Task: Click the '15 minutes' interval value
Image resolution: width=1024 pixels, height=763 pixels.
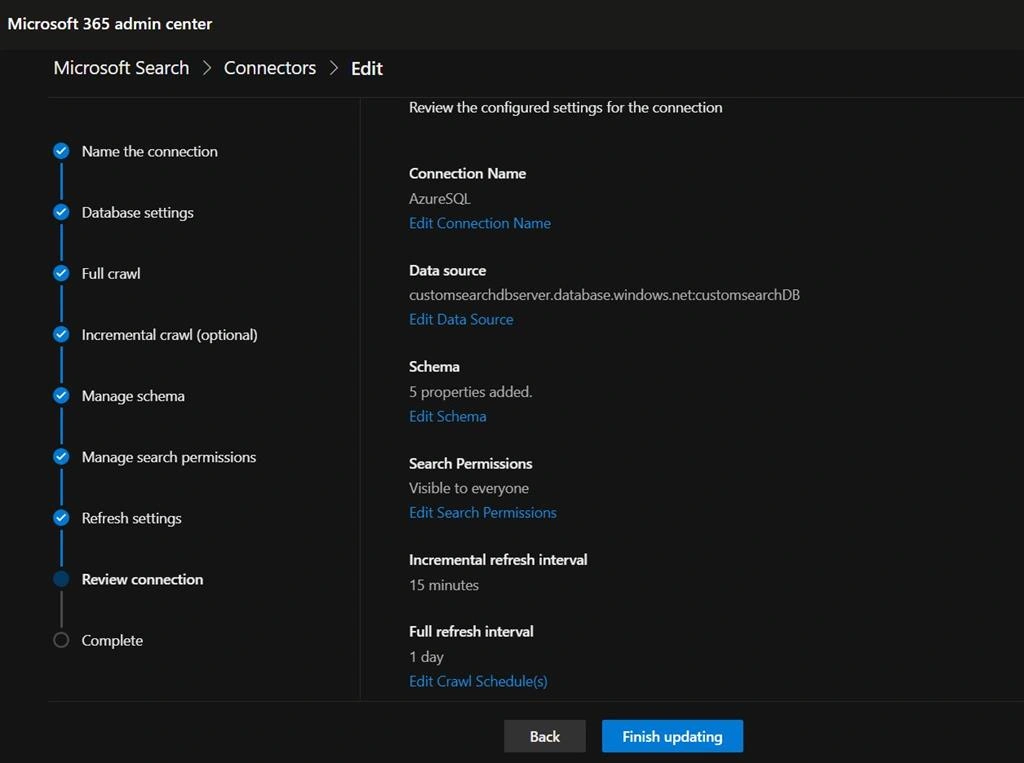Action: (444, 585)
